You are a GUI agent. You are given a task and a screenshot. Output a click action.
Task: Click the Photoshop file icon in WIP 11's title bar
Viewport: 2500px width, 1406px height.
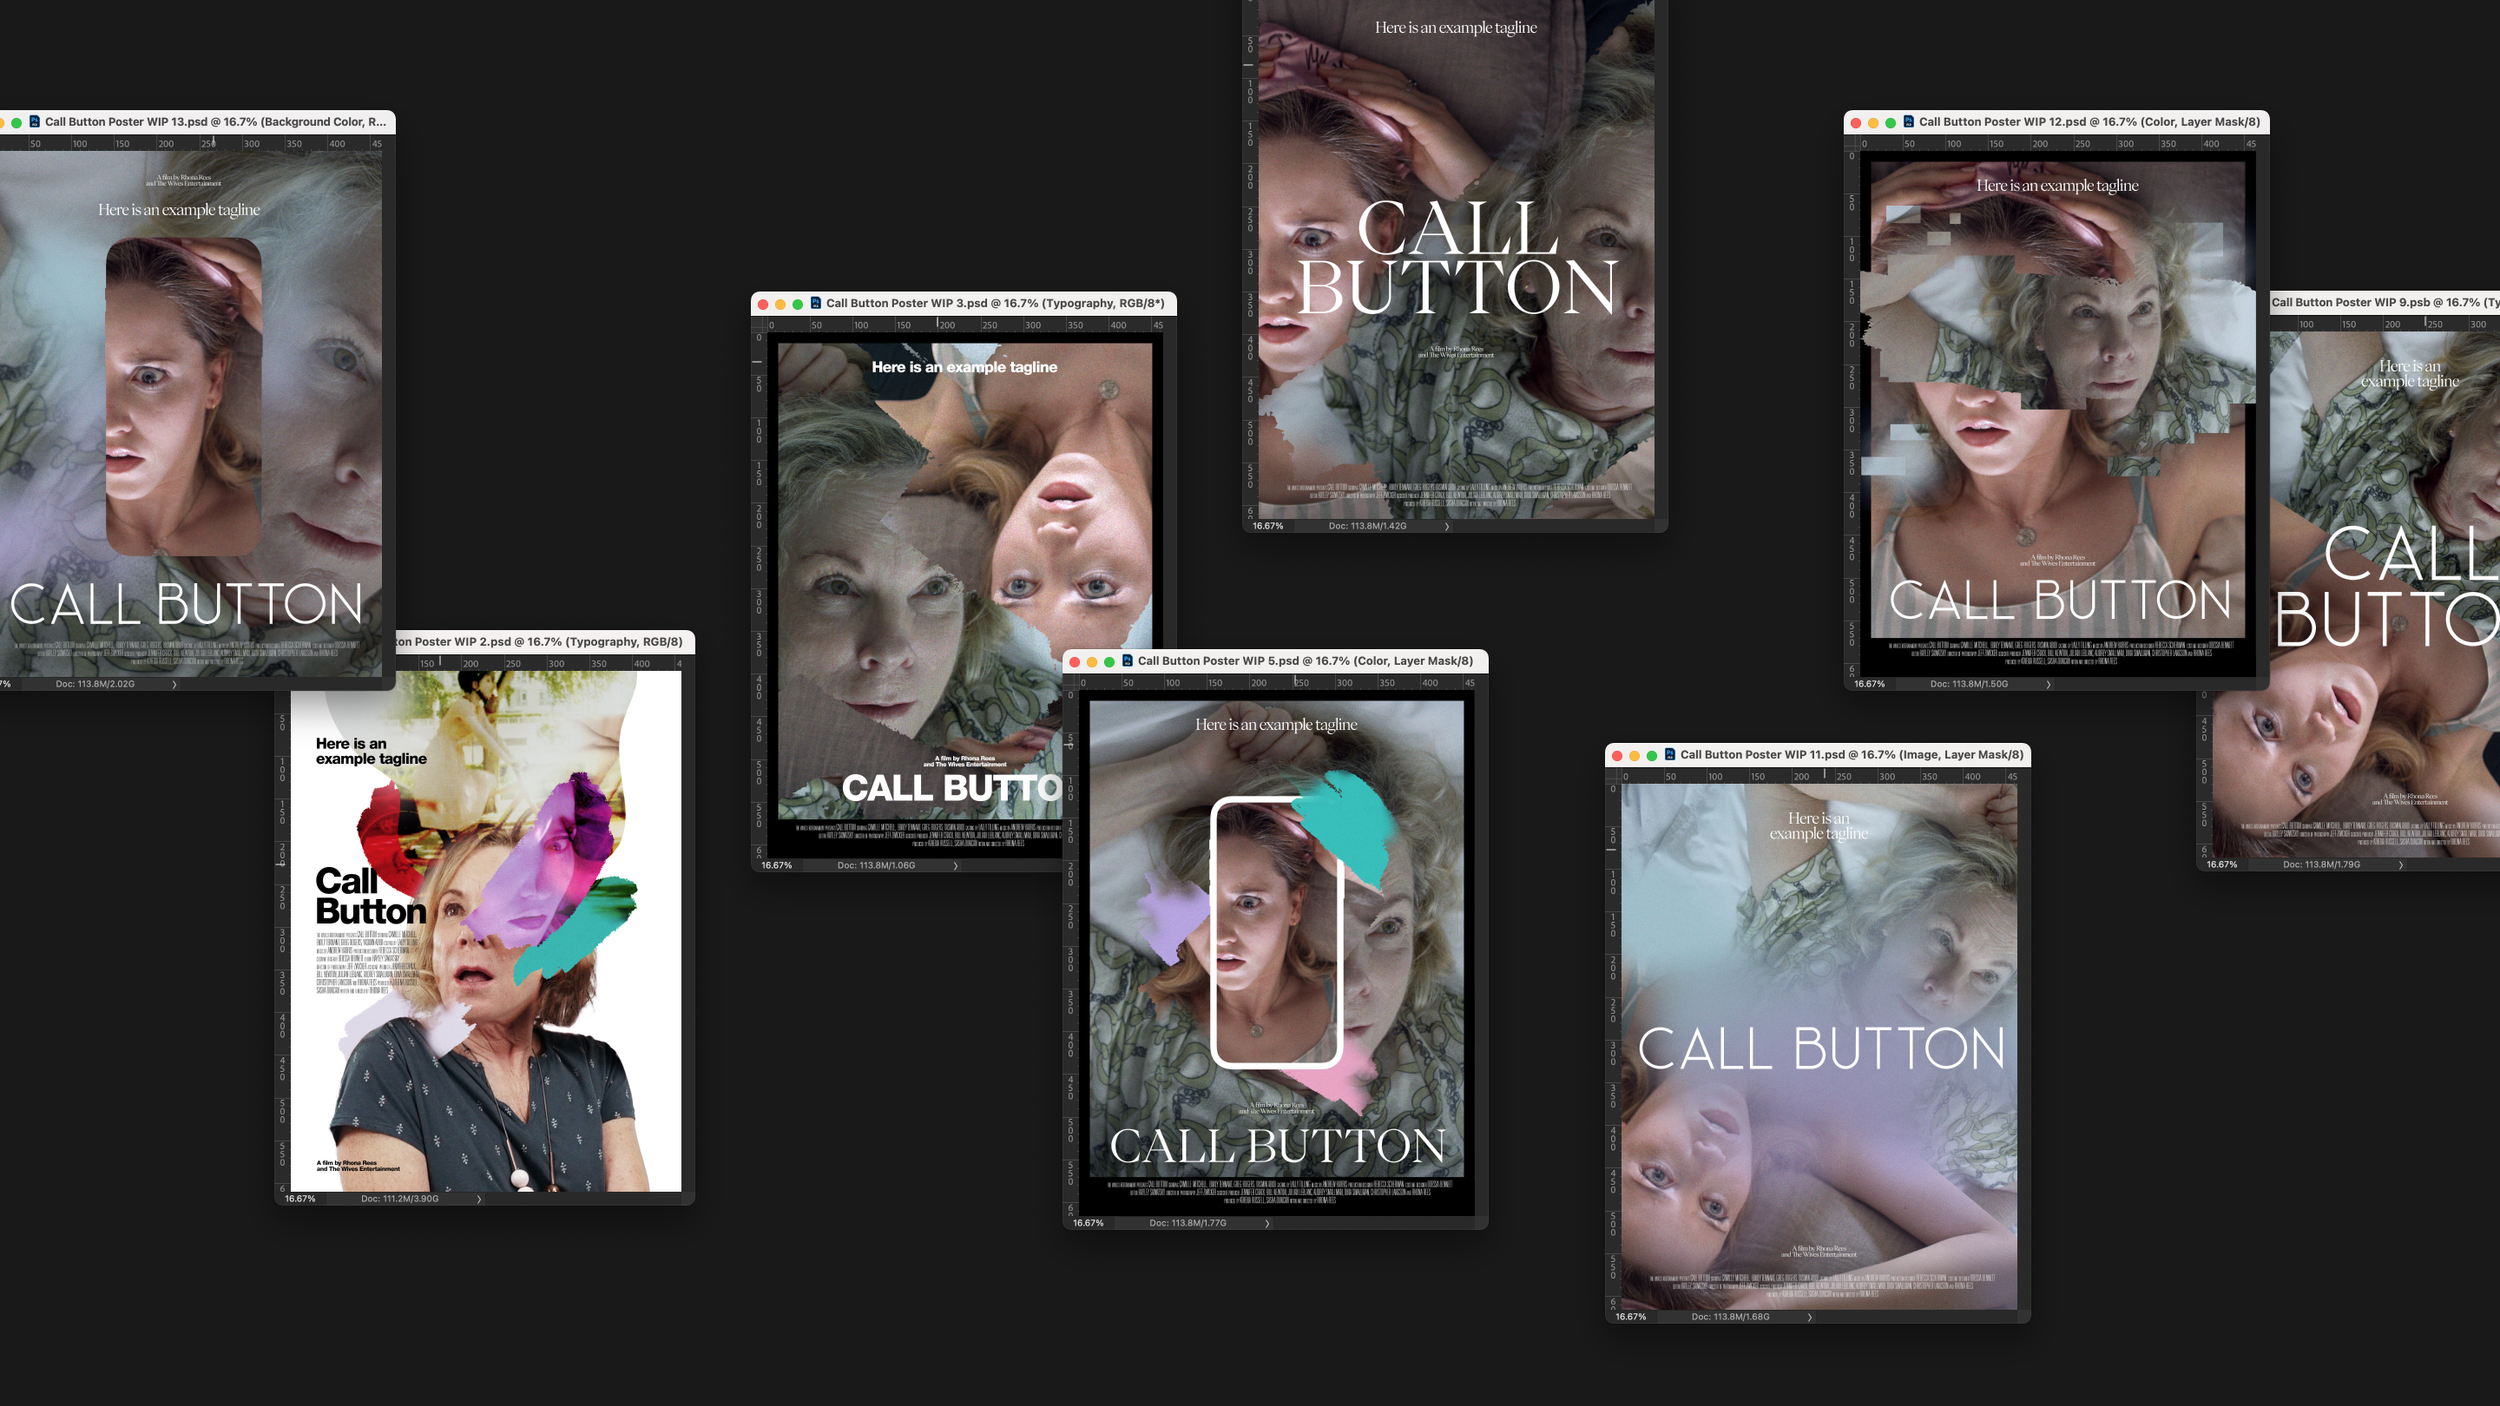[1672, 755]
